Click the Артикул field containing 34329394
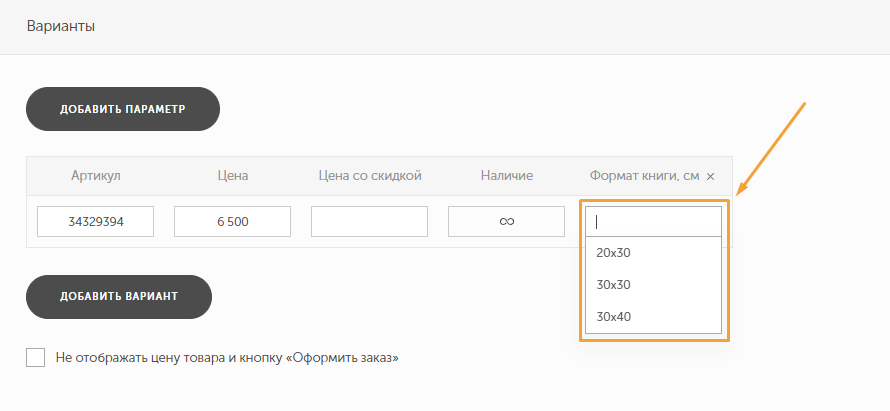Screen dimensions: 890x411 (96, 222)
